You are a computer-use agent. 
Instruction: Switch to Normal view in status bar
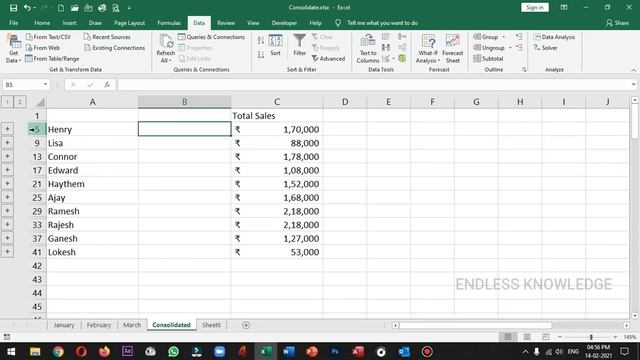coord(508,337)
